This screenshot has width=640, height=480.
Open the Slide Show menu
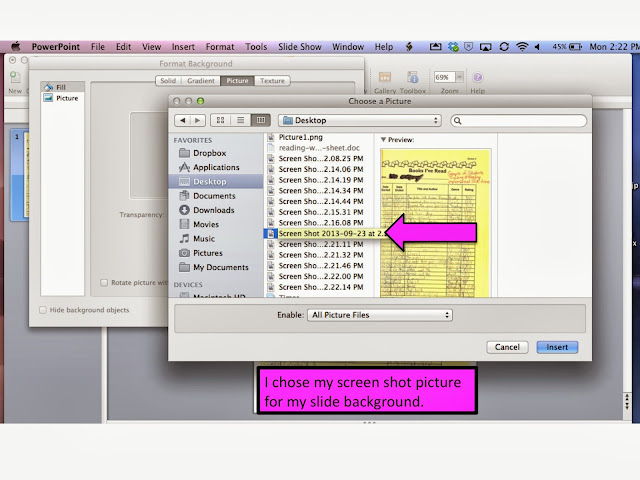click(300, 47)
